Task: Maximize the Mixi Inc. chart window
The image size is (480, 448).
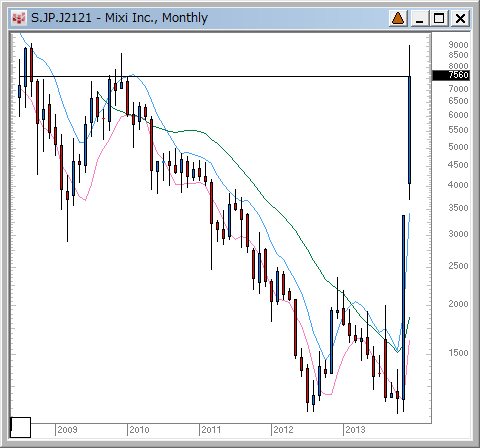Action: coord(439,18)
